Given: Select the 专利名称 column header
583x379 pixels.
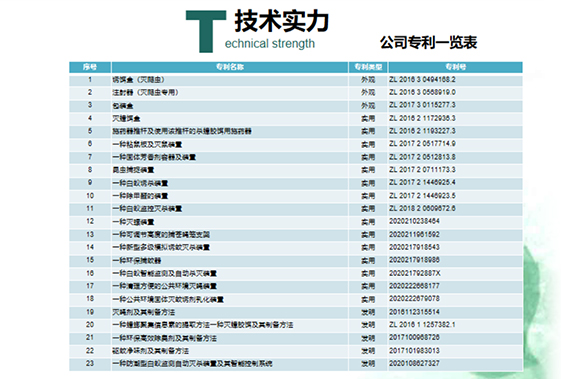Looking at the screenshot, I should point(230,67).
